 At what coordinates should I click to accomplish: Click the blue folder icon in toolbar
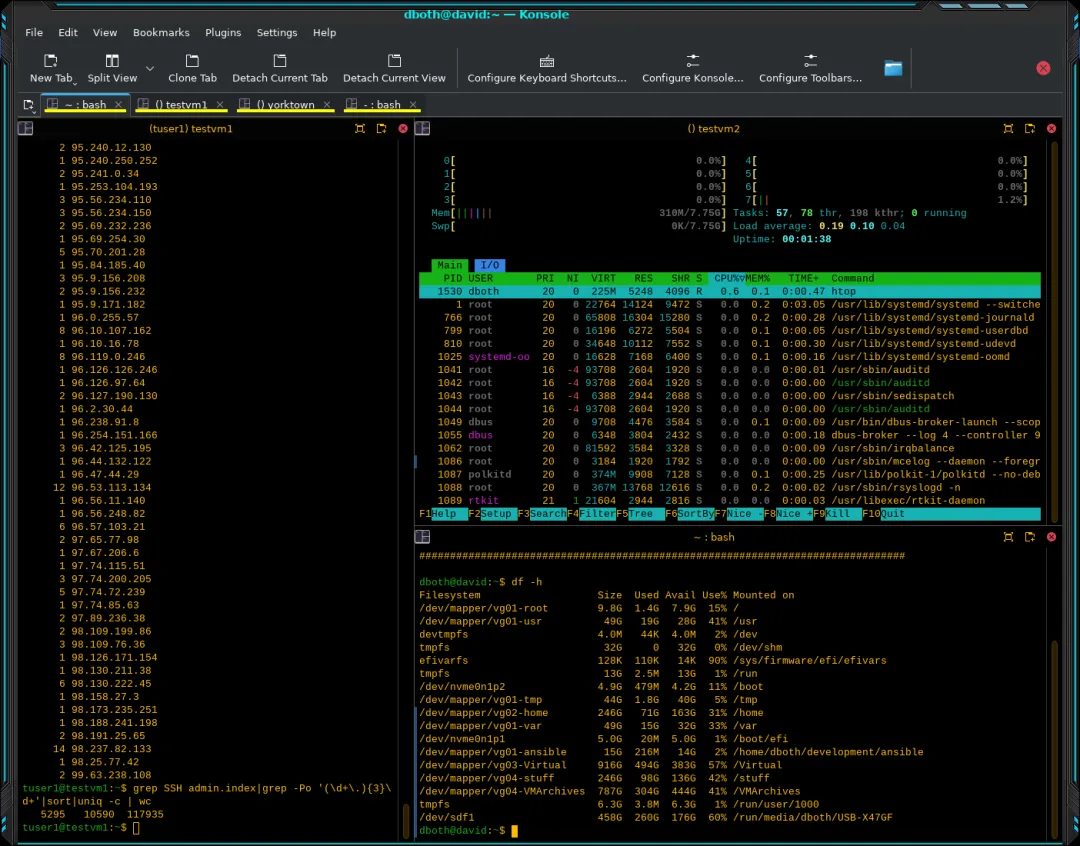(893, 68)
